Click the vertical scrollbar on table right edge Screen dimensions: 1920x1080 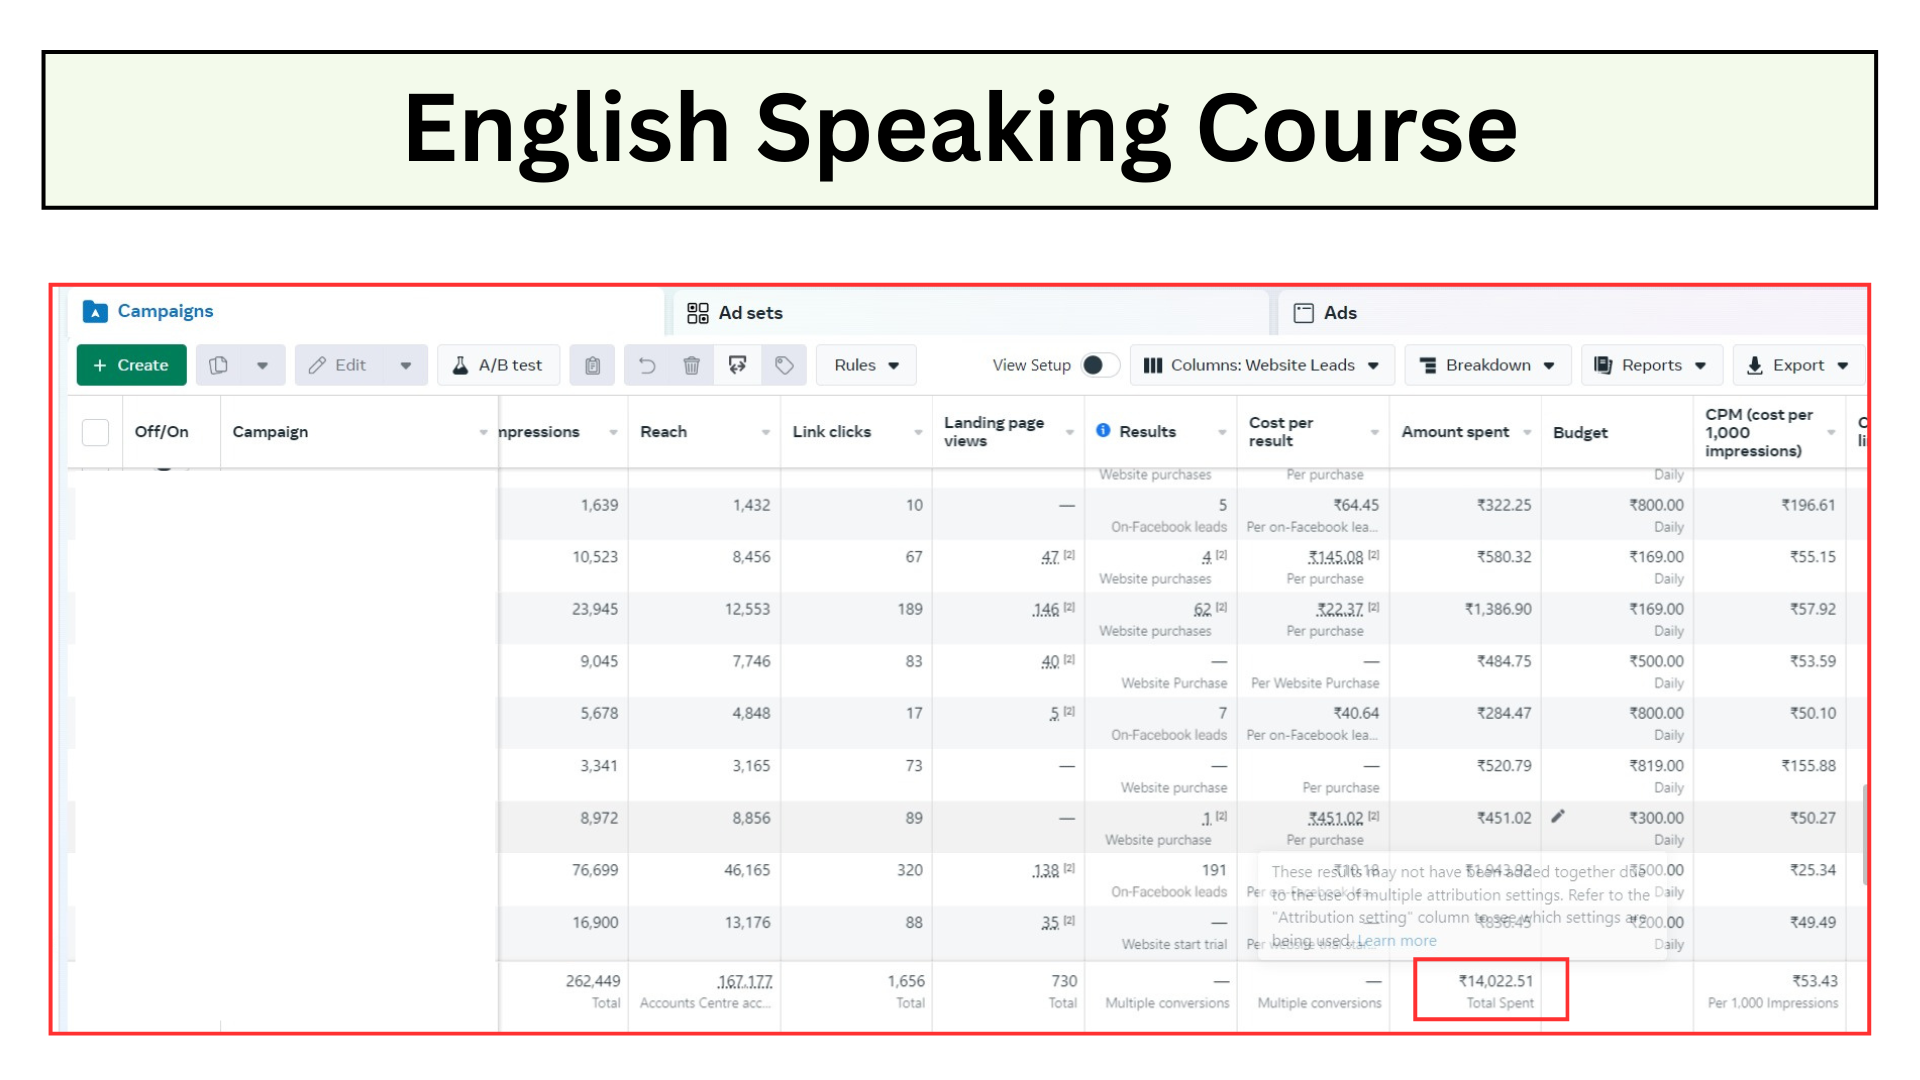[x=1865, y=834]
